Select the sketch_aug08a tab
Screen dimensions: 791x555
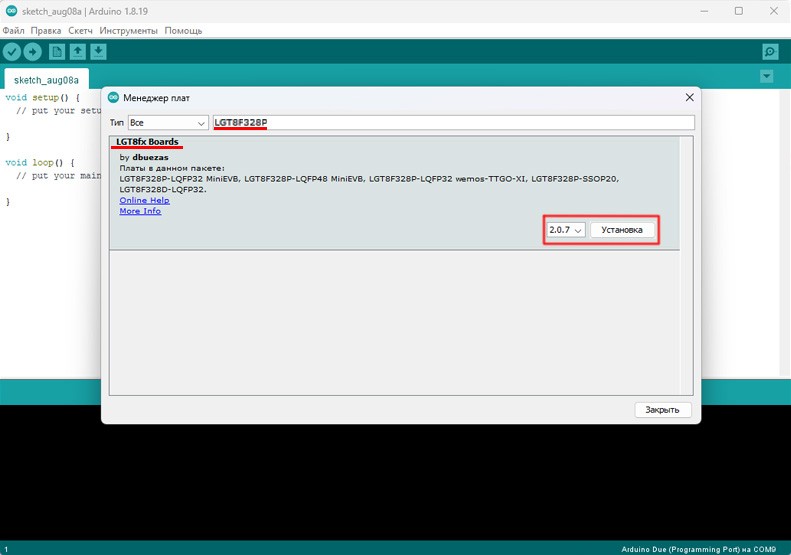[46, 79]
